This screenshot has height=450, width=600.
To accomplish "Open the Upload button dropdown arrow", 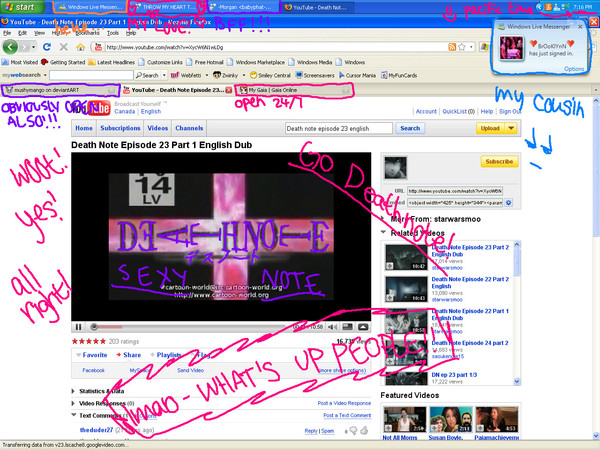I will 511,128.
